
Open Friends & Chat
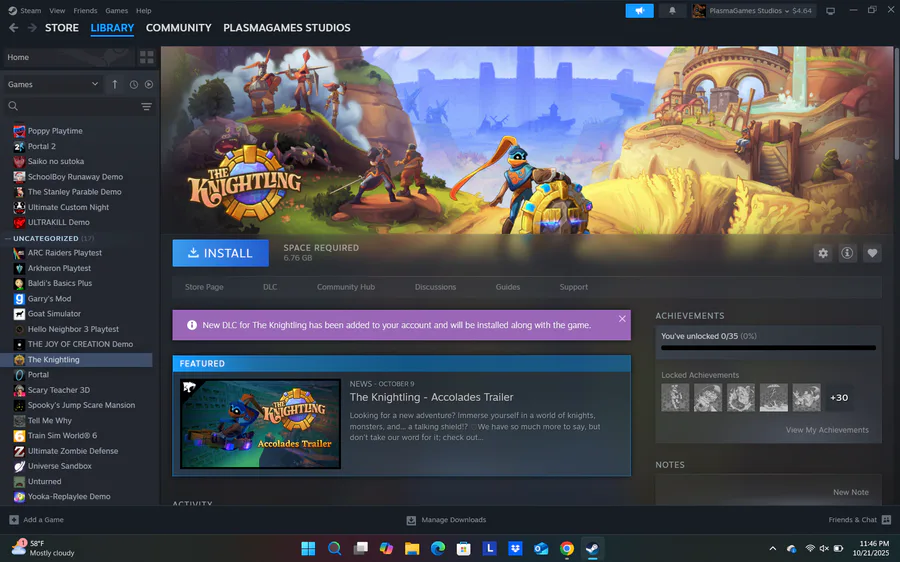[x=859, y=520]
